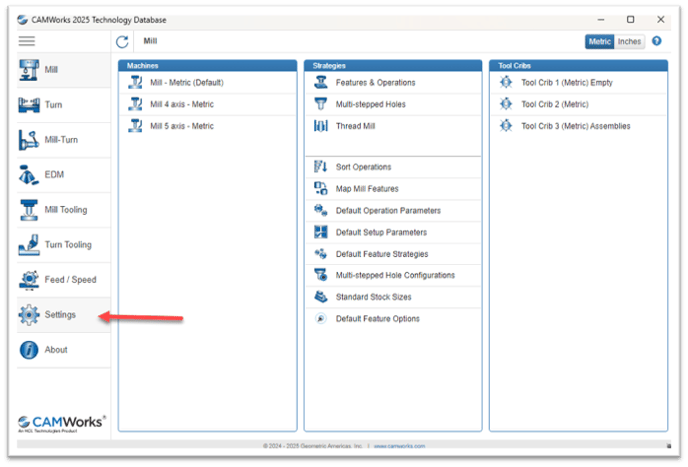Viewport: 688px width, 467px height.
Task: Open Default Feature Strategies text
Action: click(x=382, y=254)
